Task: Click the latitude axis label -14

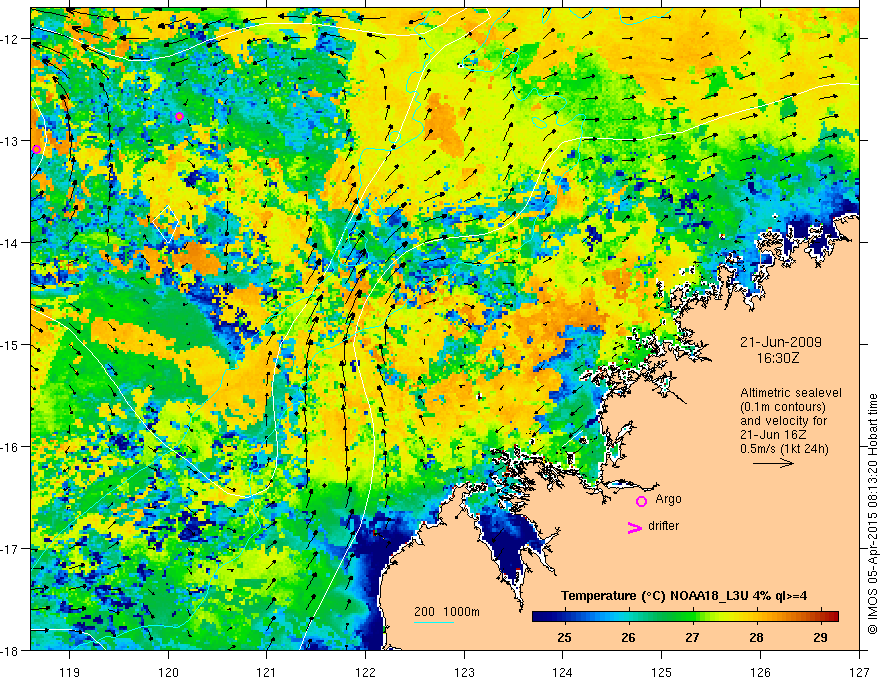Action: tap(10, 243)
